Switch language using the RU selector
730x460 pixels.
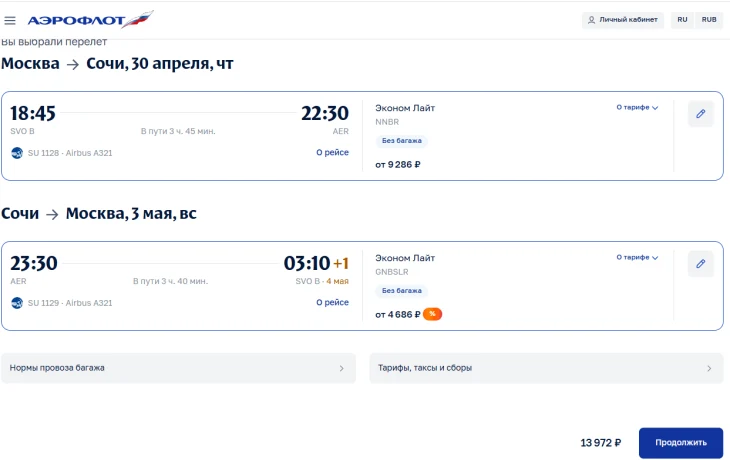click(x=682, y=20)
